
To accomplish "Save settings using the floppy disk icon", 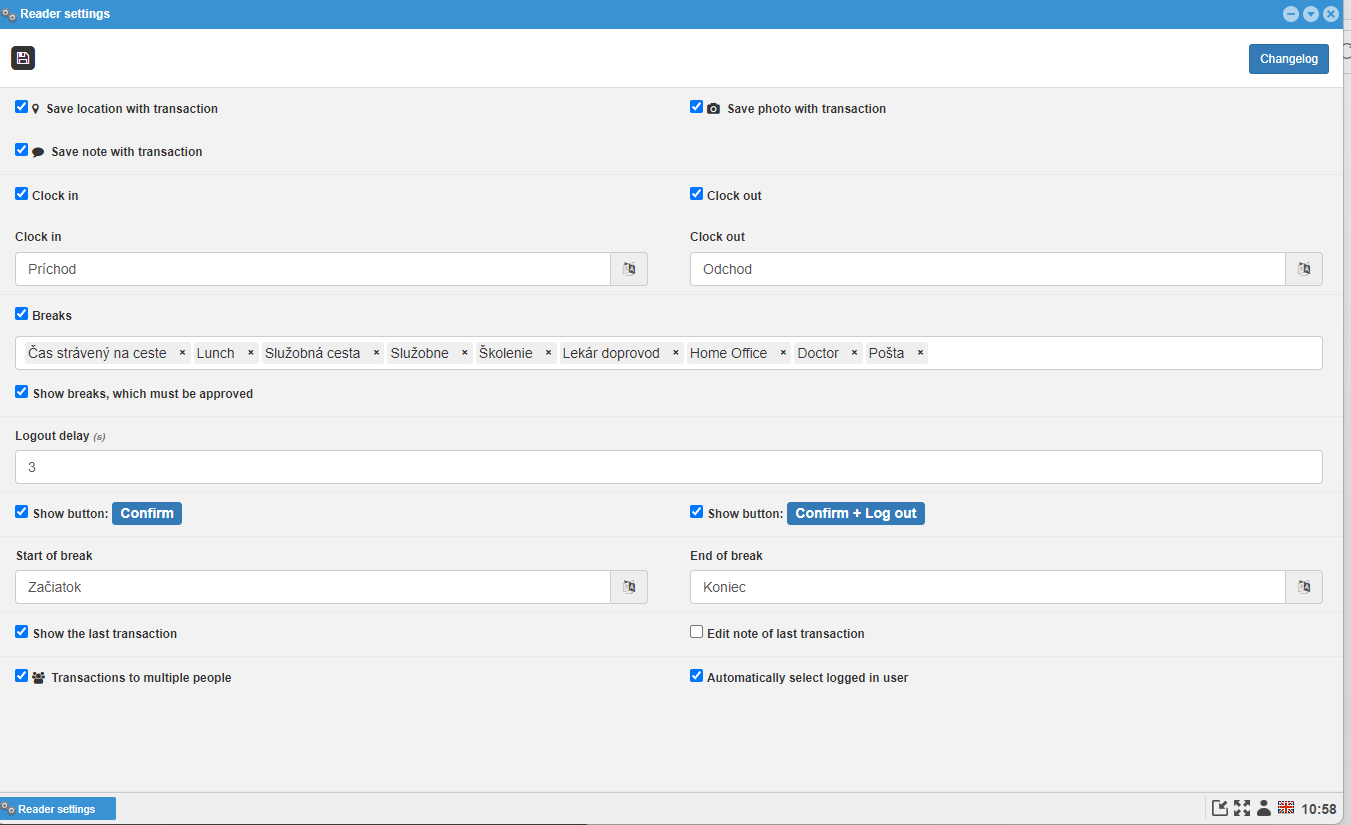I will tap(22, 58).
